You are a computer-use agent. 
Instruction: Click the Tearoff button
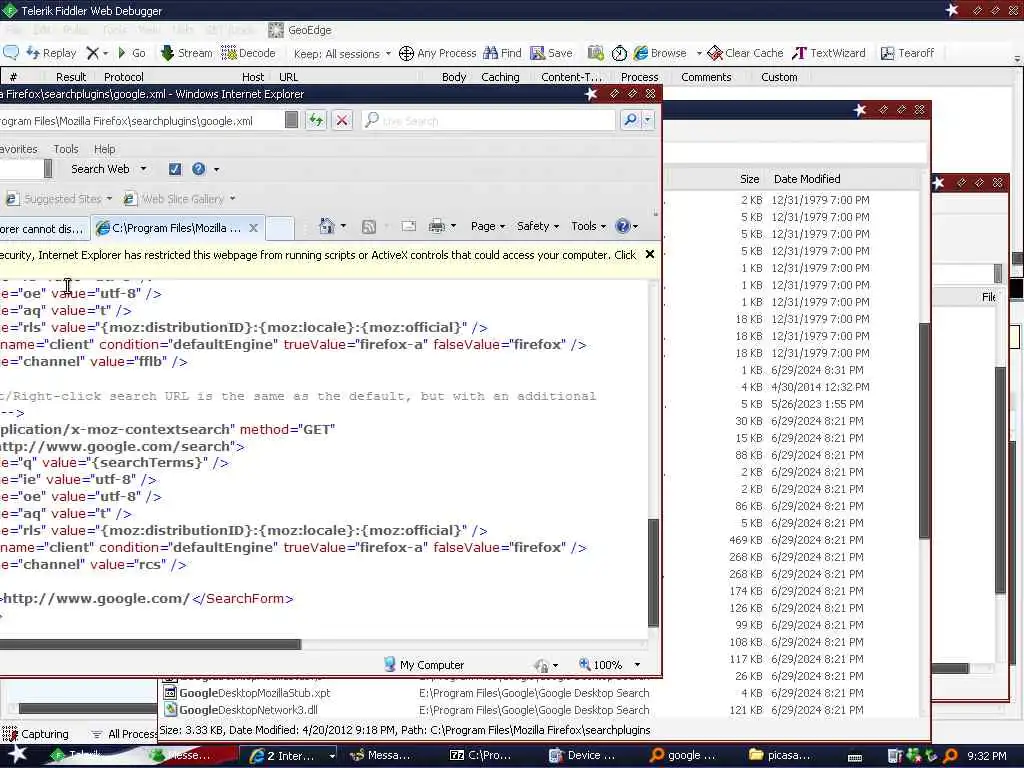click(908, 53)
